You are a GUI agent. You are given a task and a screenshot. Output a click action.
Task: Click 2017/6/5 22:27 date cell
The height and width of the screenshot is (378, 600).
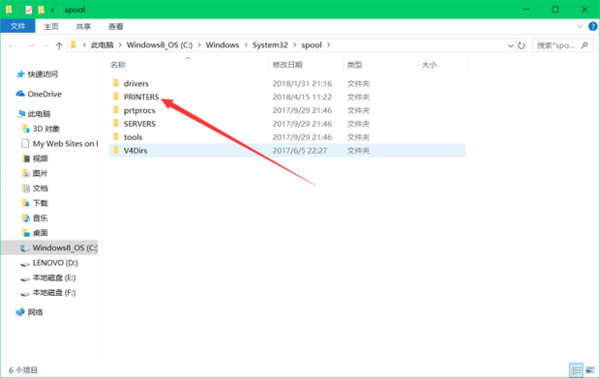pyautogui.click(x=300, y=150)
